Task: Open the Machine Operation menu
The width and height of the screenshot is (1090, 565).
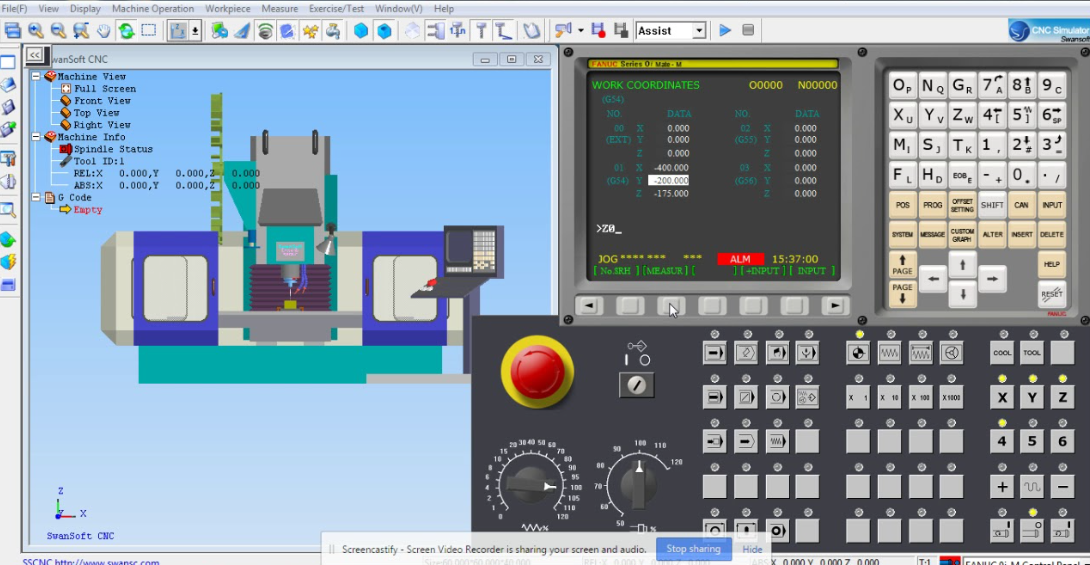Action: 153,8
